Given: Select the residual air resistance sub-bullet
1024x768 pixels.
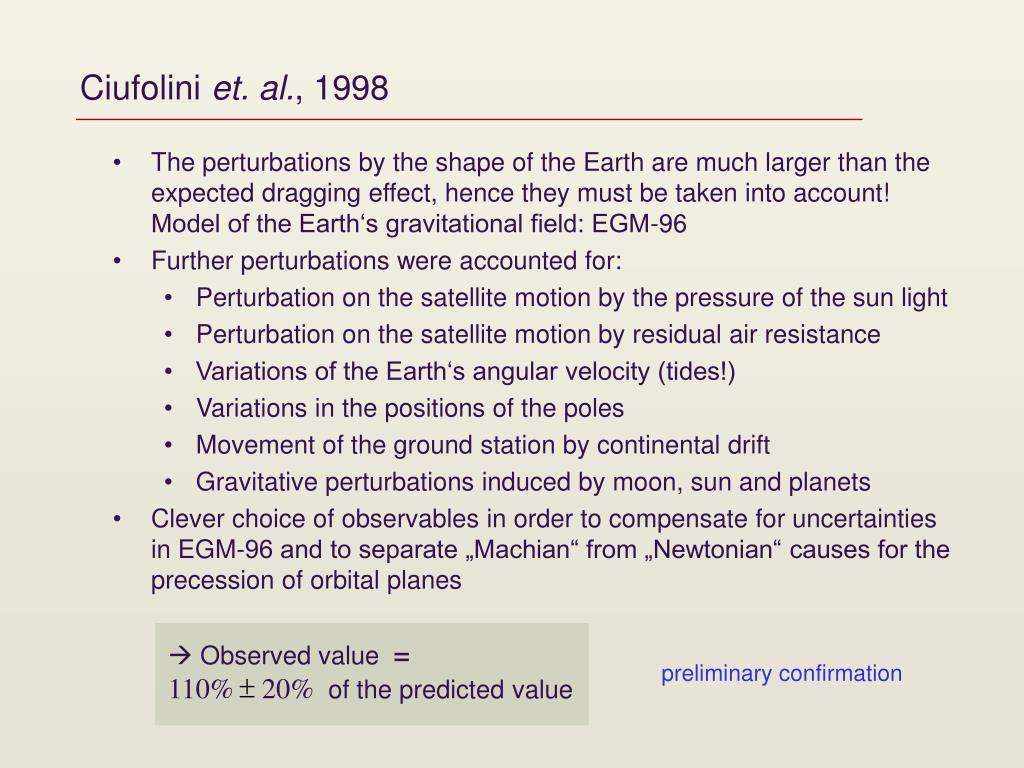Looking at the screenshot, I should 538,334.
